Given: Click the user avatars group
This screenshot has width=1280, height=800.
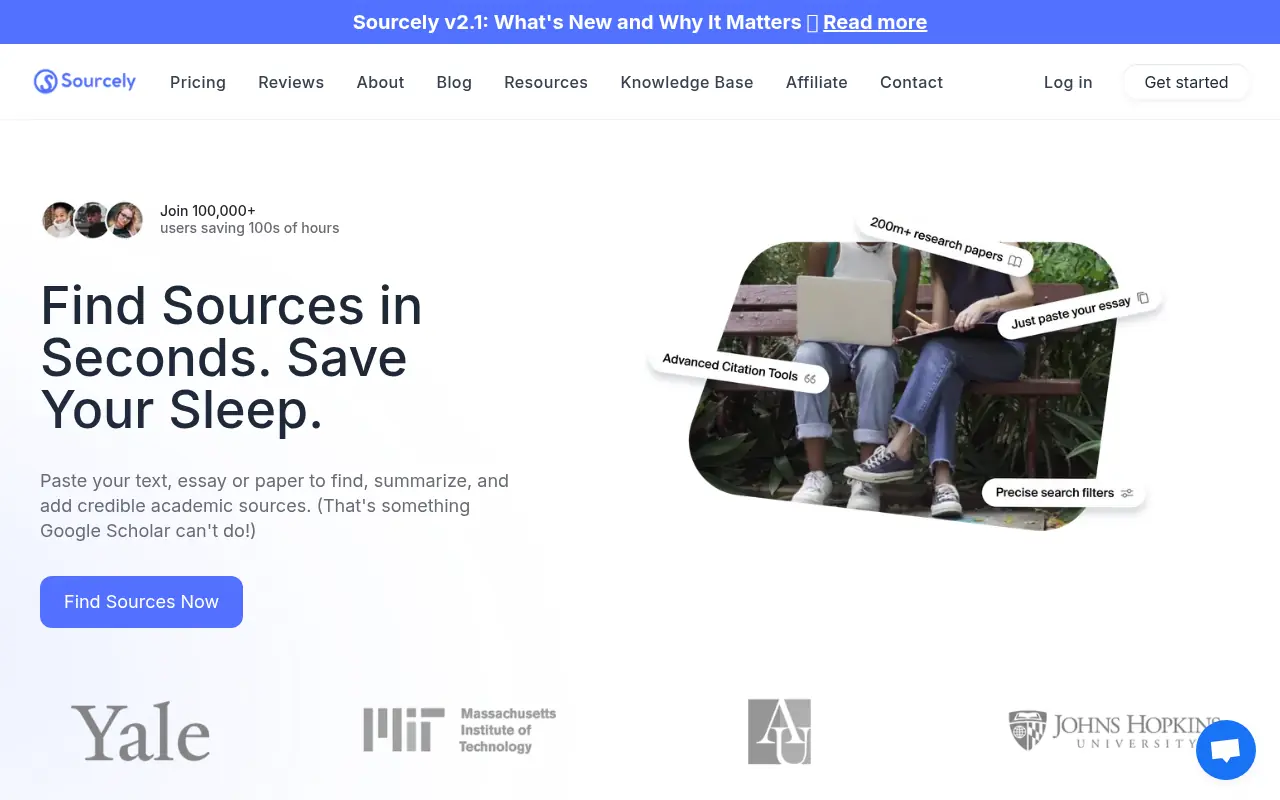Looking at the screenshot, I should click(93, 220).
